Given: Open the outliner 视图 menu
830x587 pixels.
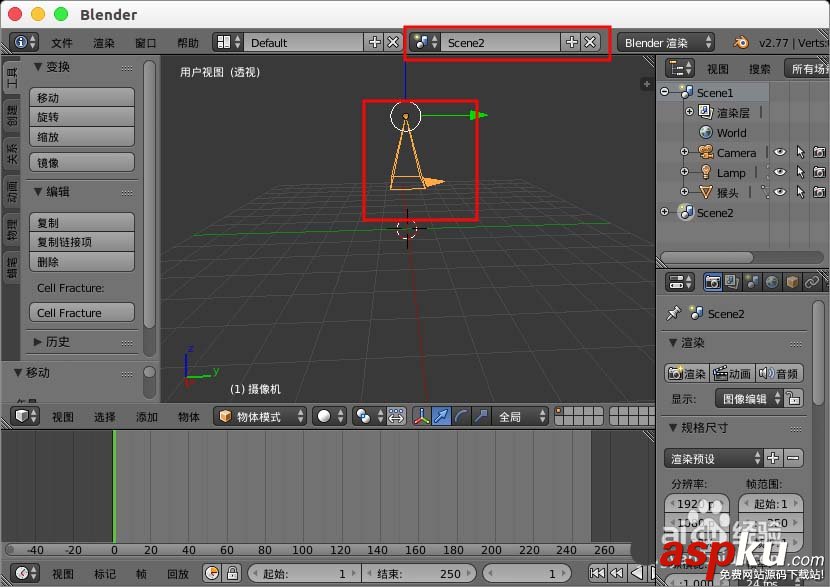Looking at the screenshot, I should (717, 69).
